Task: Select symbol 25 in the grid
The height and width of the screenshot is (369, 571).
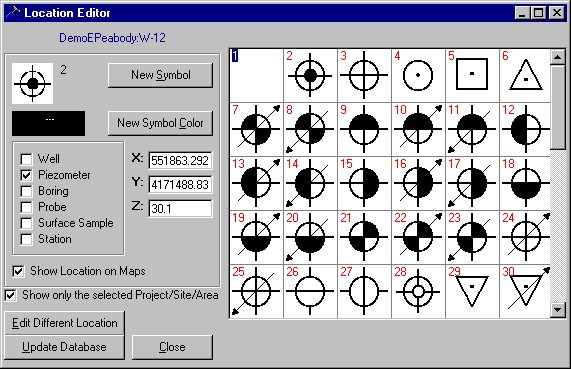Action: (x=257, y=291)
